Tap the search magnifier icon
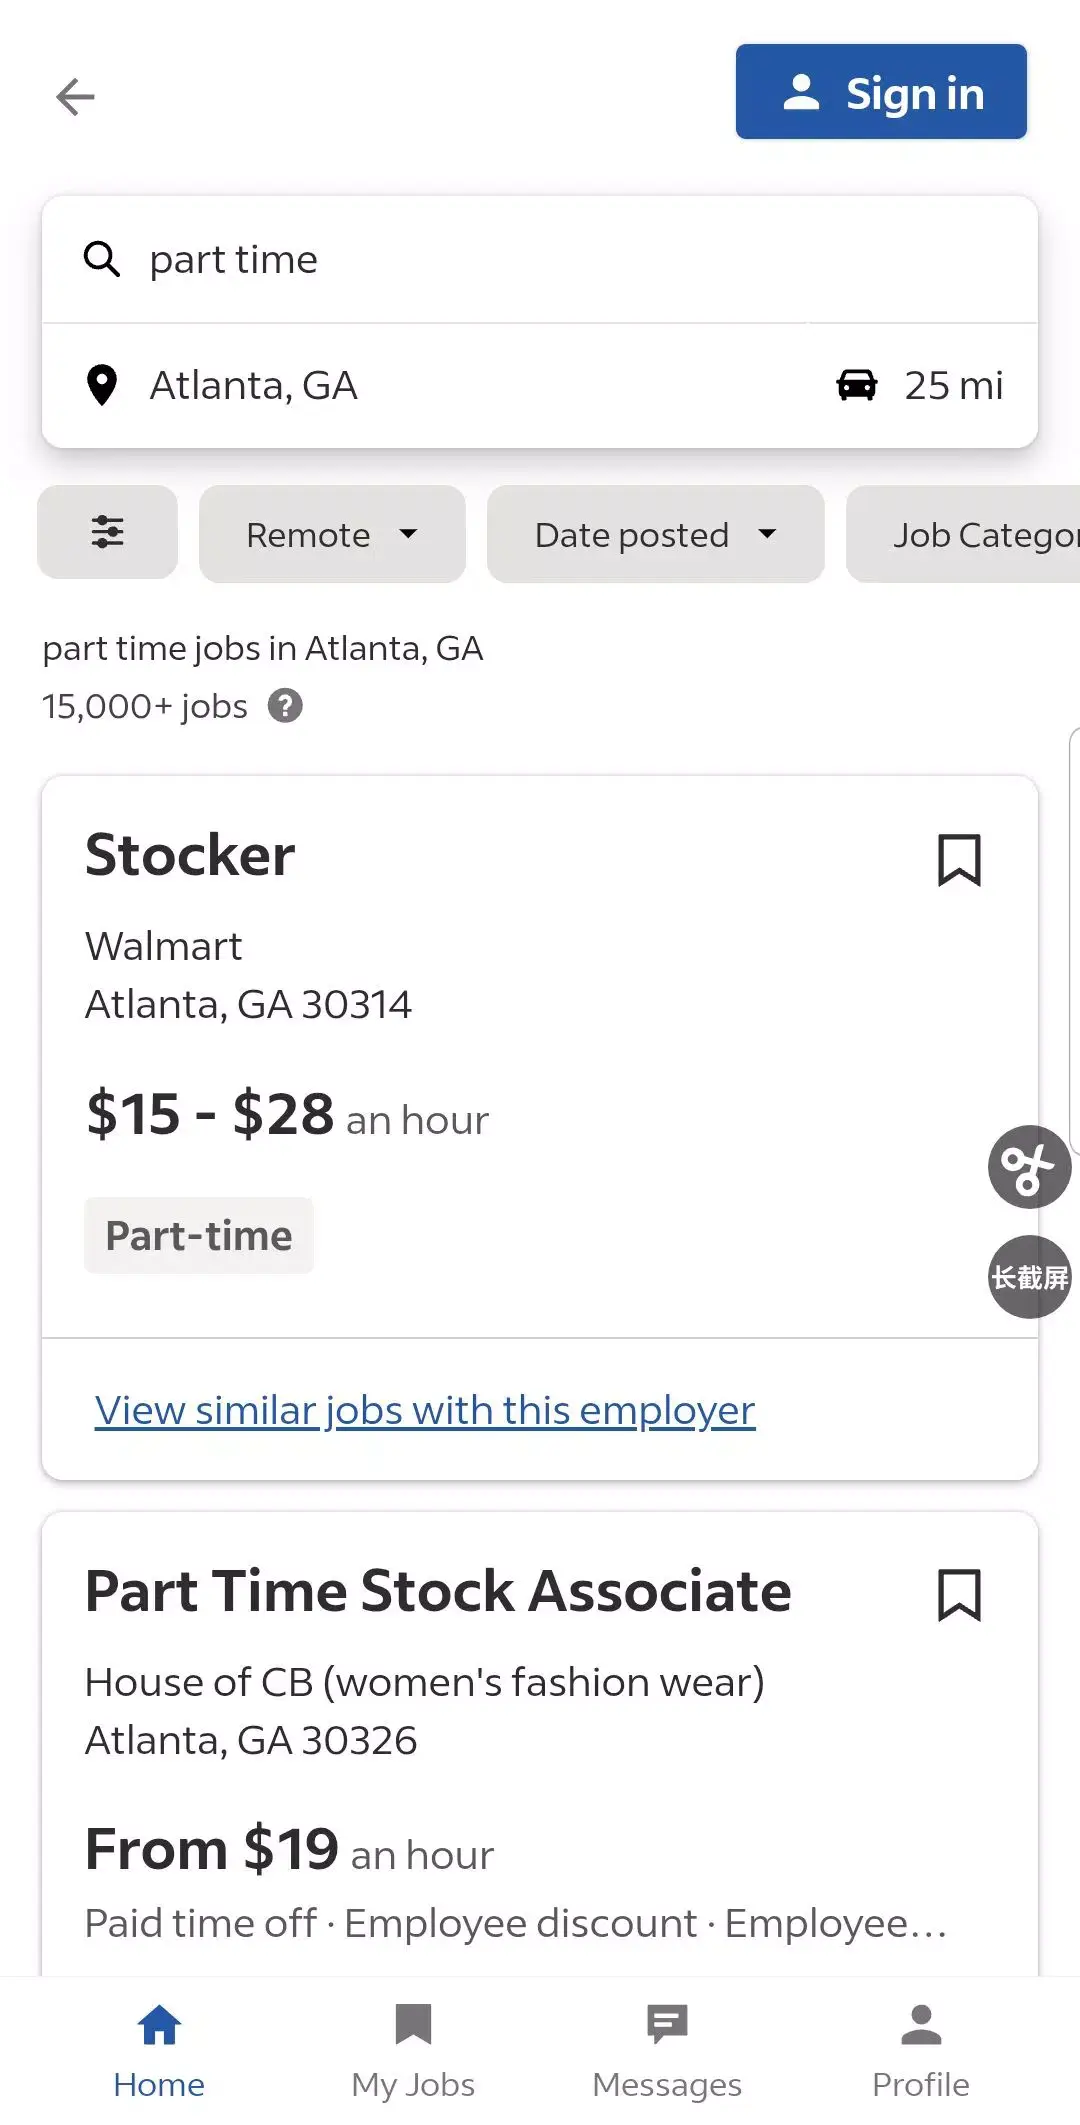 [102, 259]
